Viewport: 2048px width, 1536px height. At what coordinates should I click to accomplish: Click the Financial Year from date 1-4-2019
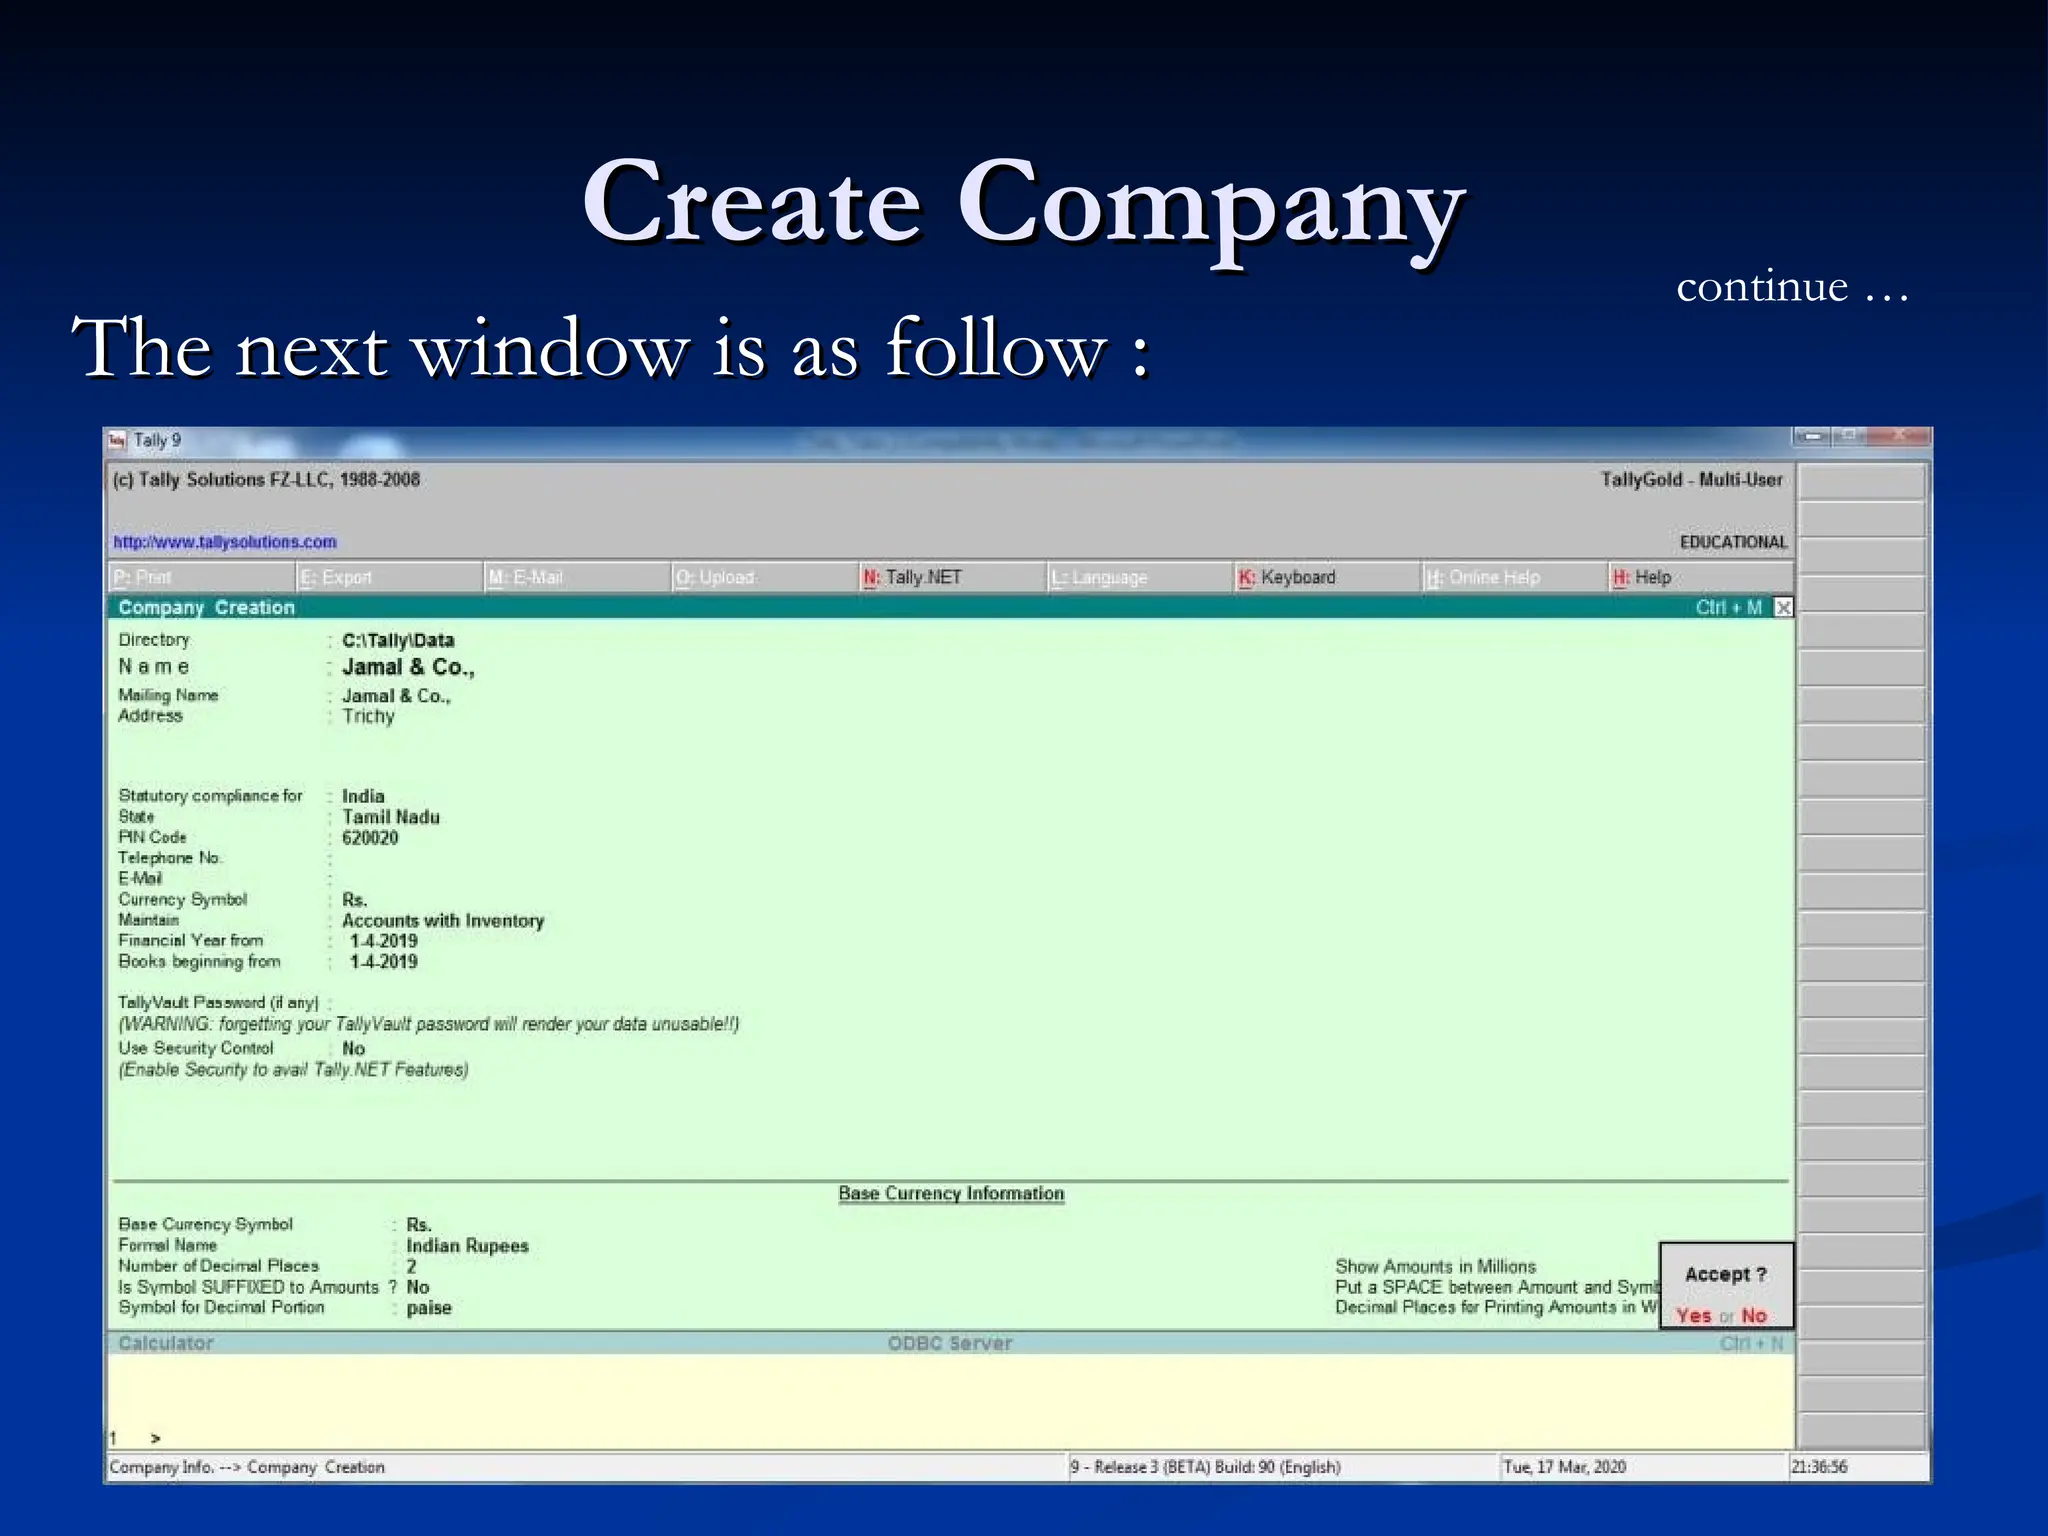(383, 941)
